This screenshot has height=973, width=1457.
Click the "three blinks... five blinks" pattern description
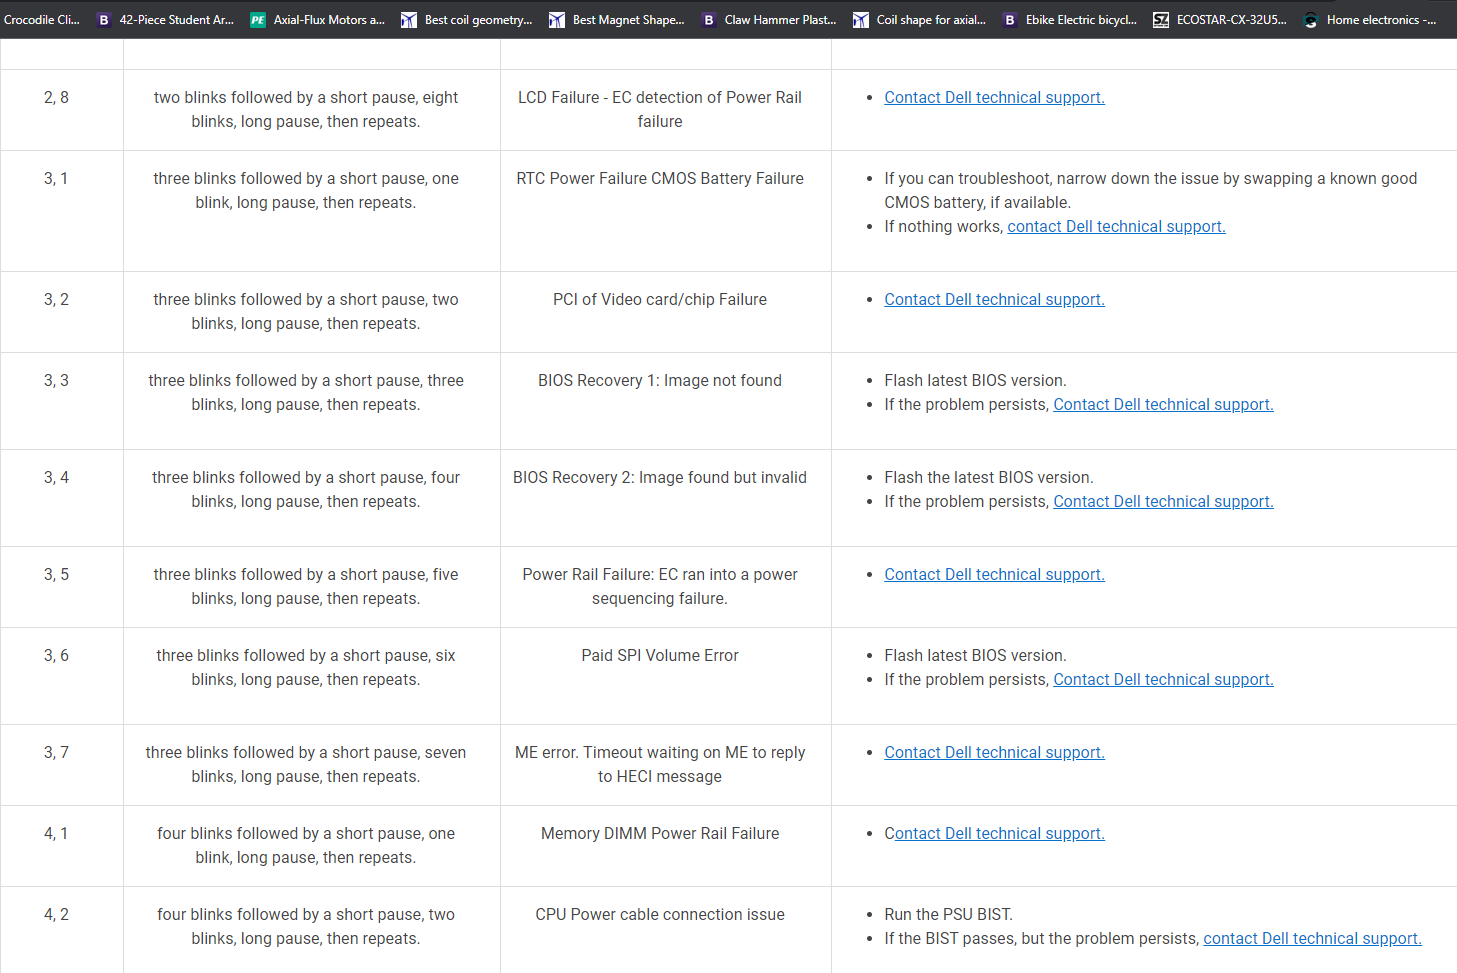click(306, 586)
